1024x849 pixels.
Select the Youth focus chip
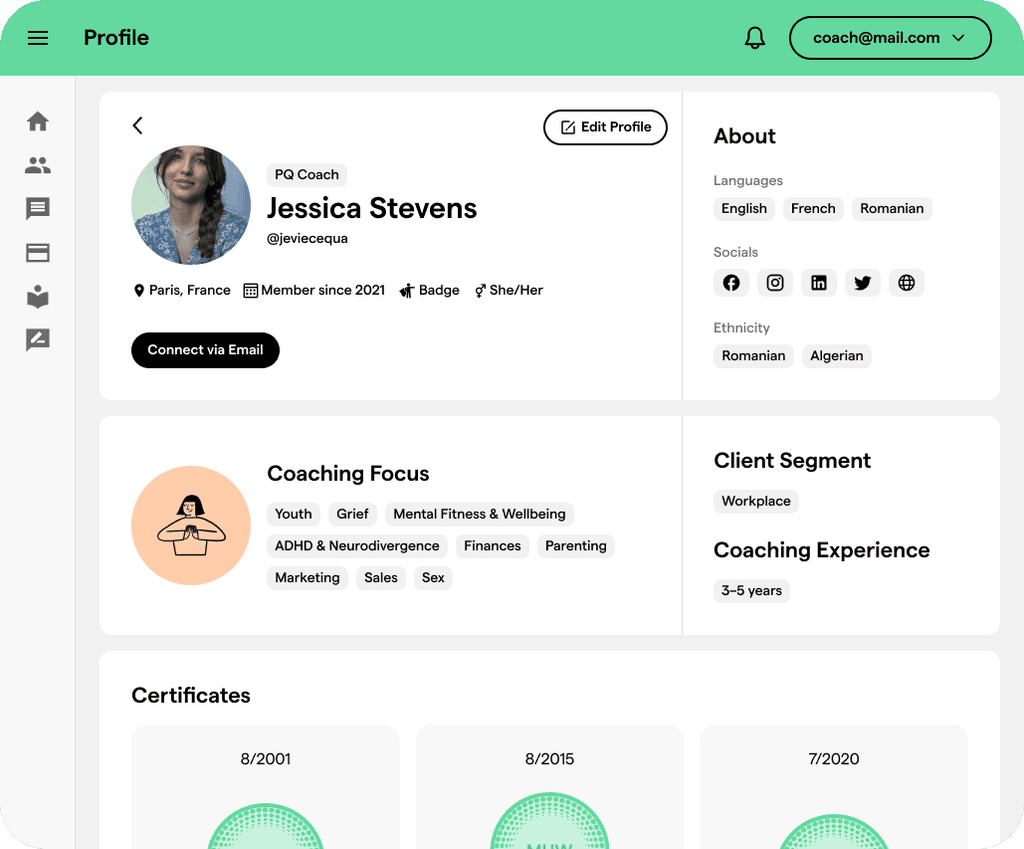(293, 514)
